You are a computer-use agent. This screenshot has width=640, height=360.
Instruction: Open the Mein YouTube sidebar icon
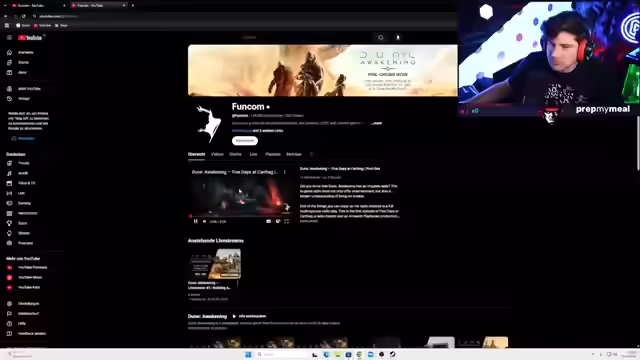click(9, 89)
